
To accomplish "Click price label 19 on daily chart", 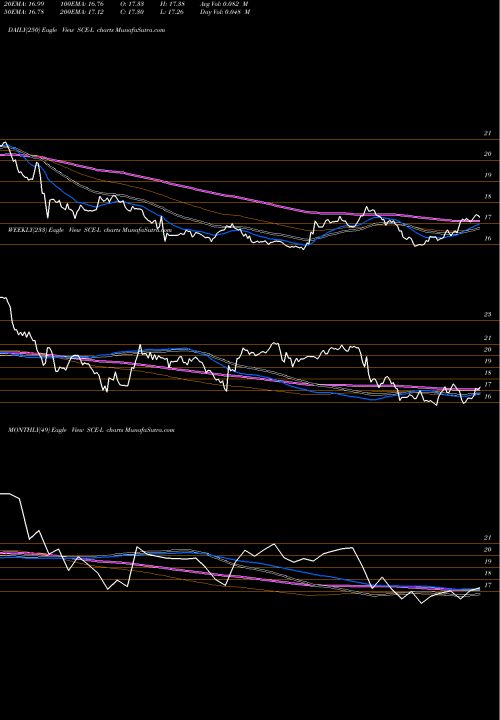I will coord(488,175).
